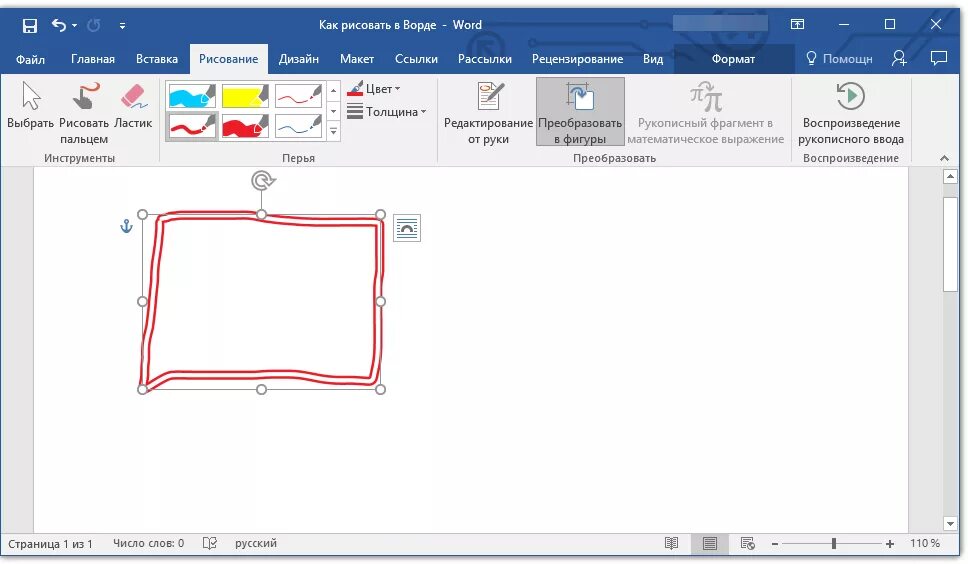Pick the thin red pen, top row
Image resolution: width=968 pixels, height=564 pixels.
(298, 95)
